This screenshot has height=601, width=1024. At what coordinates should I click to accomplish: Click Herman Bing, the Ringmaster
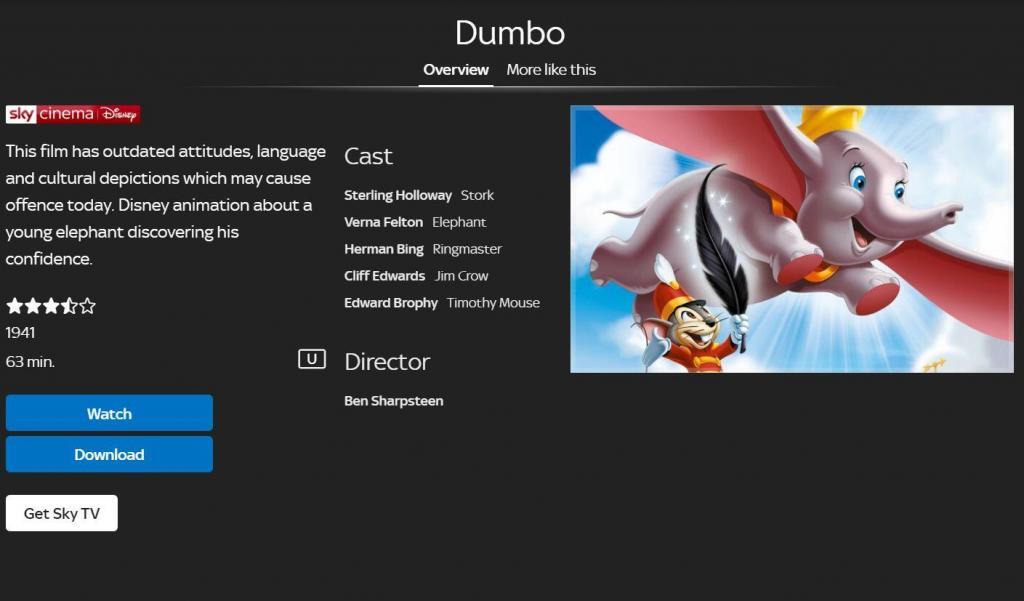tap(384, 249)
